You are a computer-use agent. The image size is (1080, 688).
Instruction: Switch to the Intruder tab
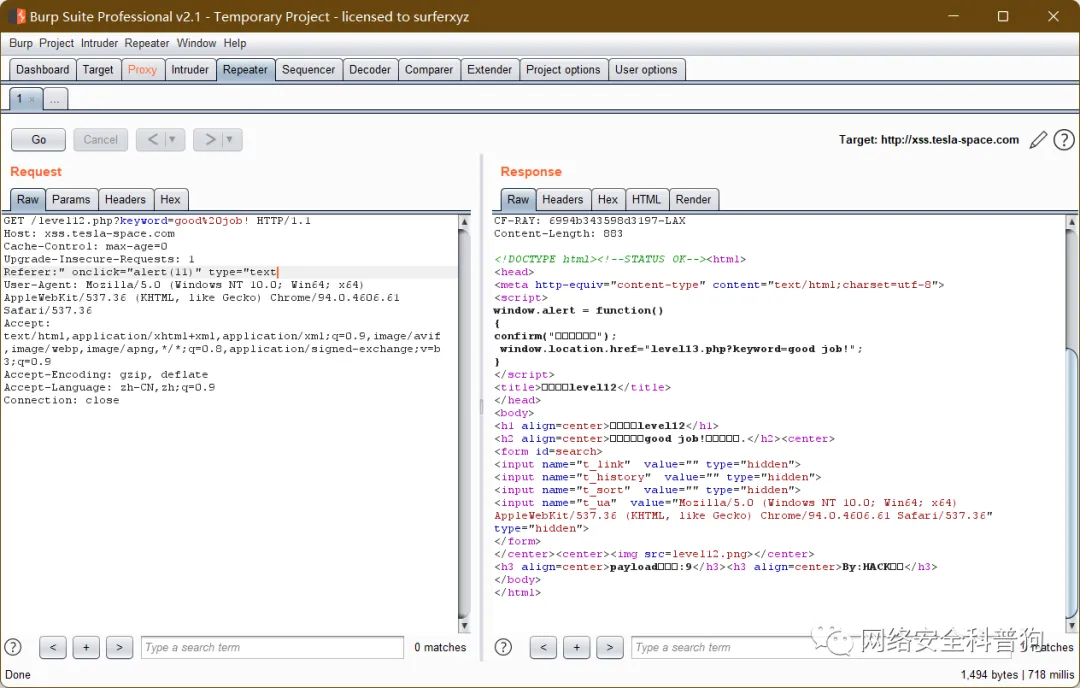click(x=190, y=70)
